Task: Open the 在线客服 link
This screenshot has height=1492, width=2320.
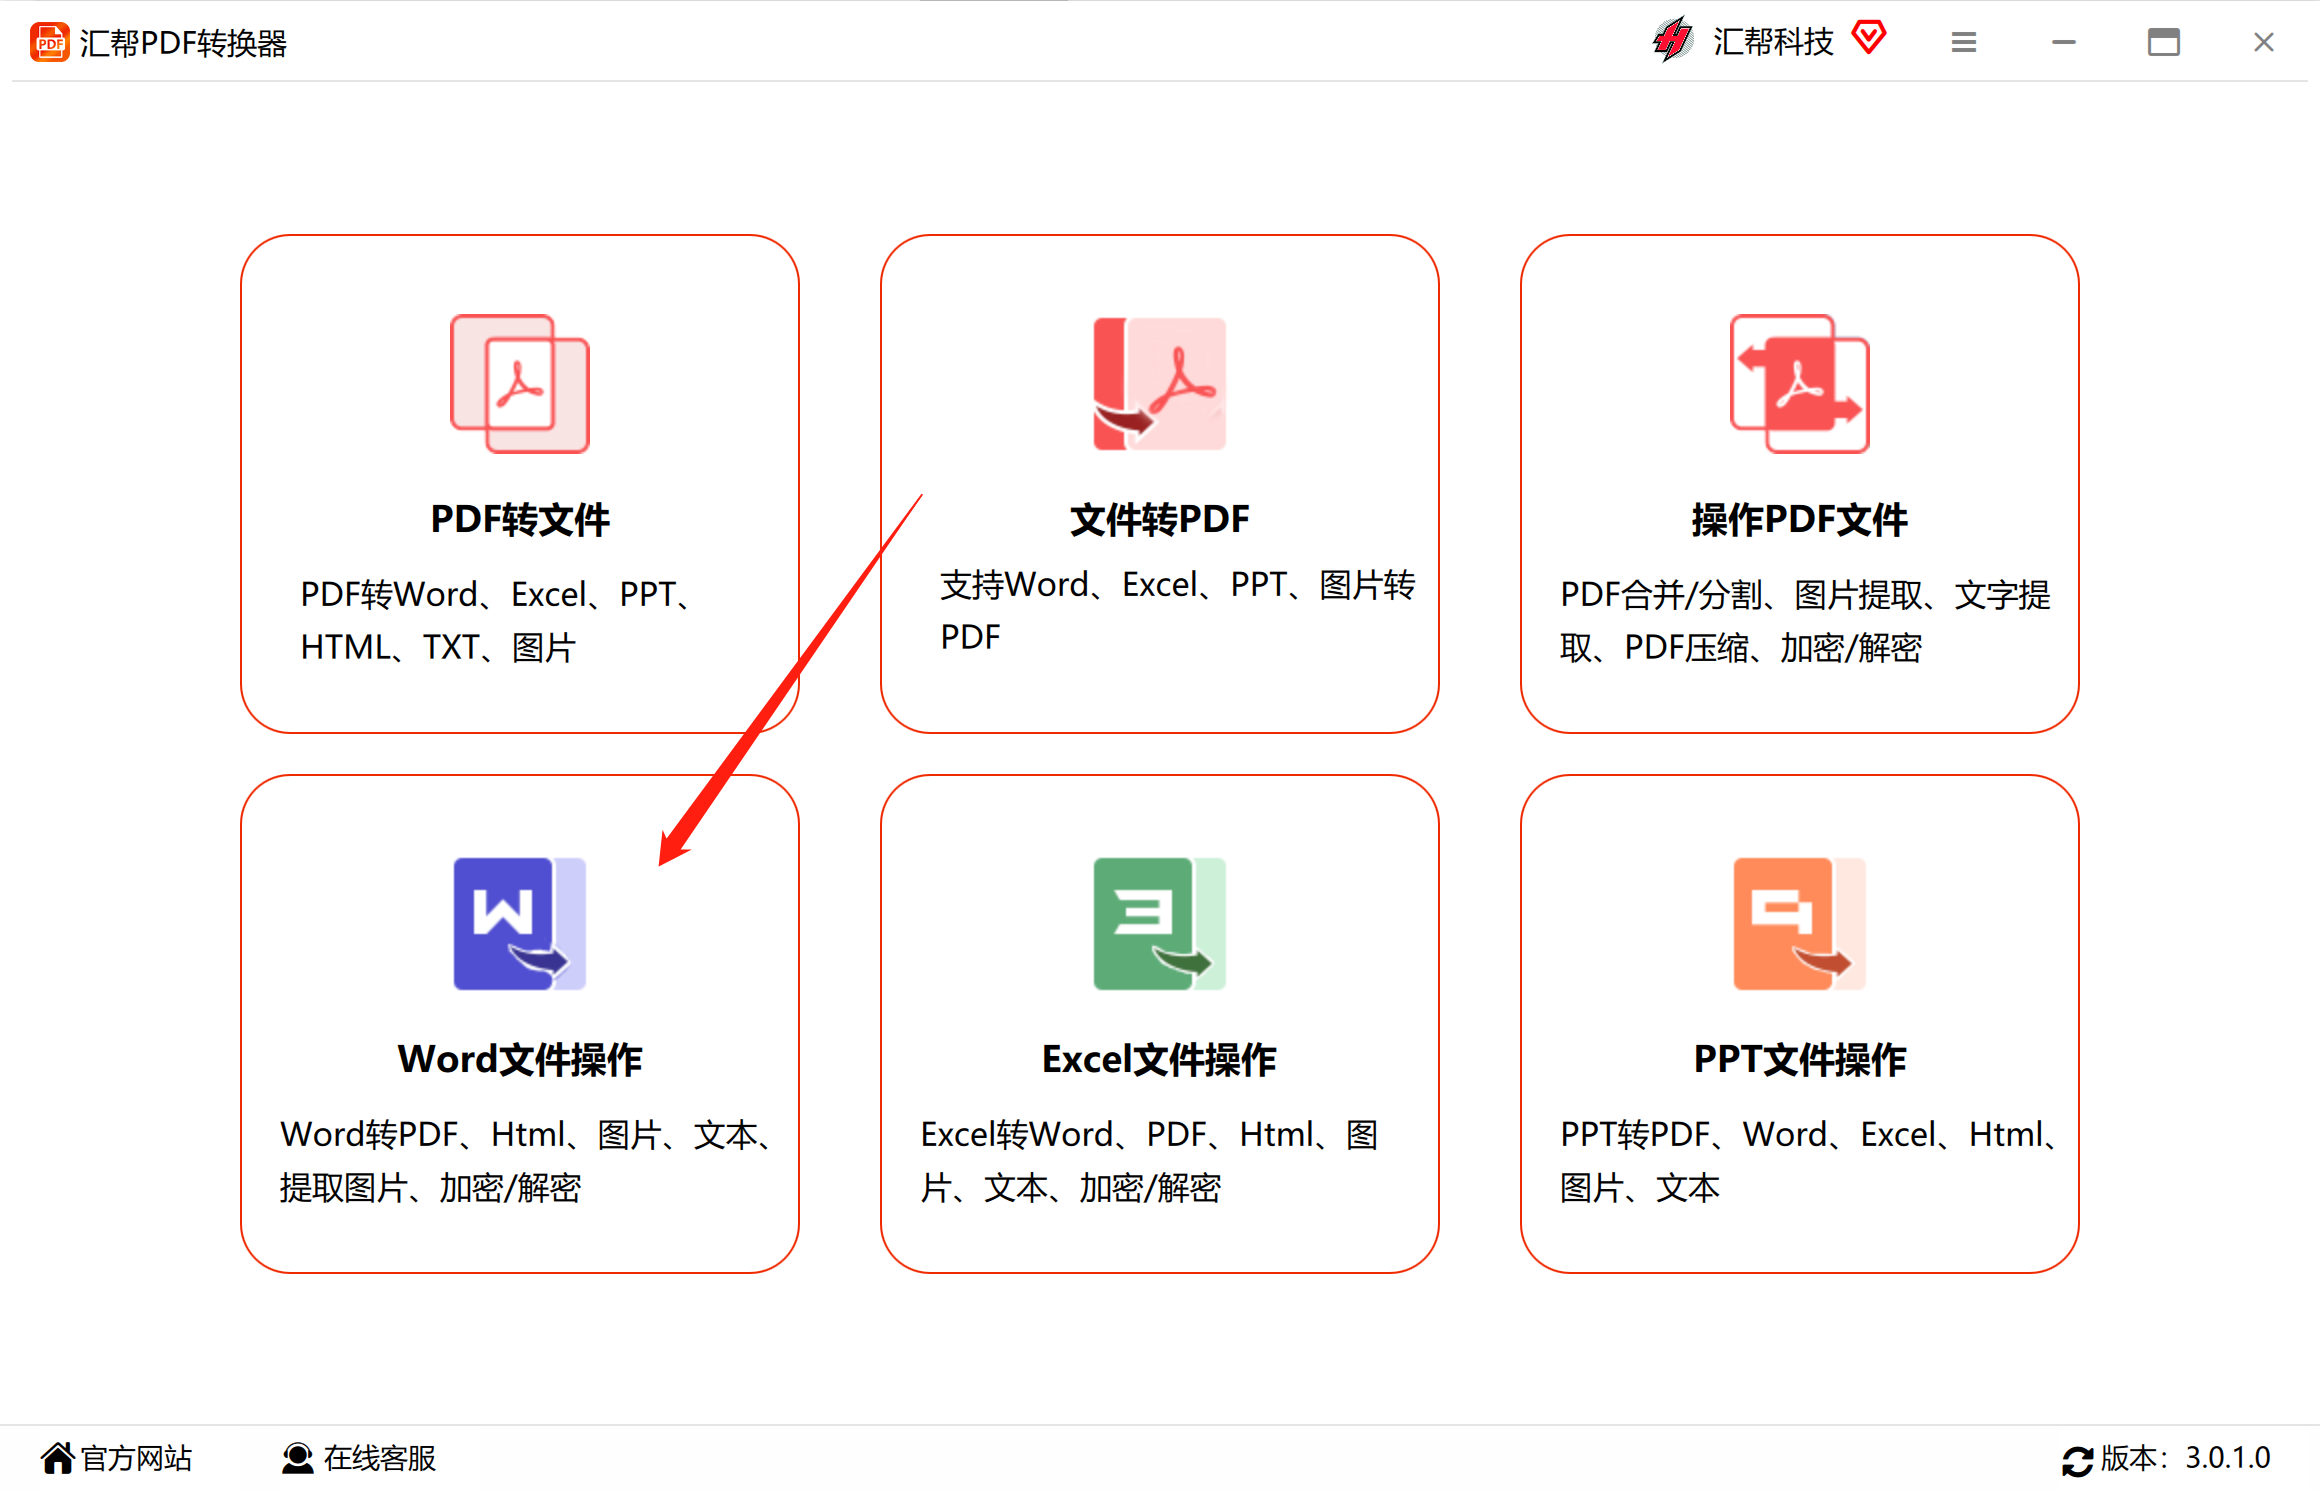Action: tap(380, 1458)
